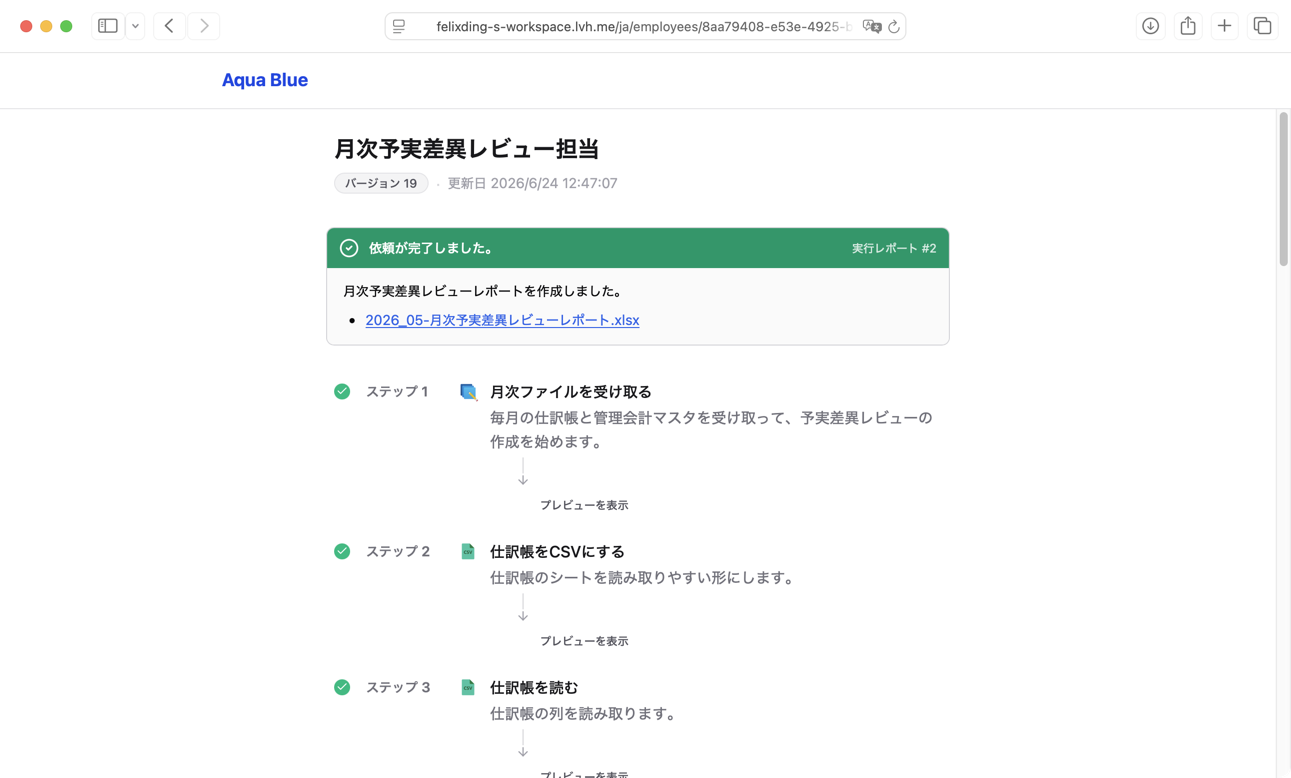This screenshot has width=1291, height=778.
Task: Click the CSV icon for 仕訳帳を読む
Action: (468, 687)
